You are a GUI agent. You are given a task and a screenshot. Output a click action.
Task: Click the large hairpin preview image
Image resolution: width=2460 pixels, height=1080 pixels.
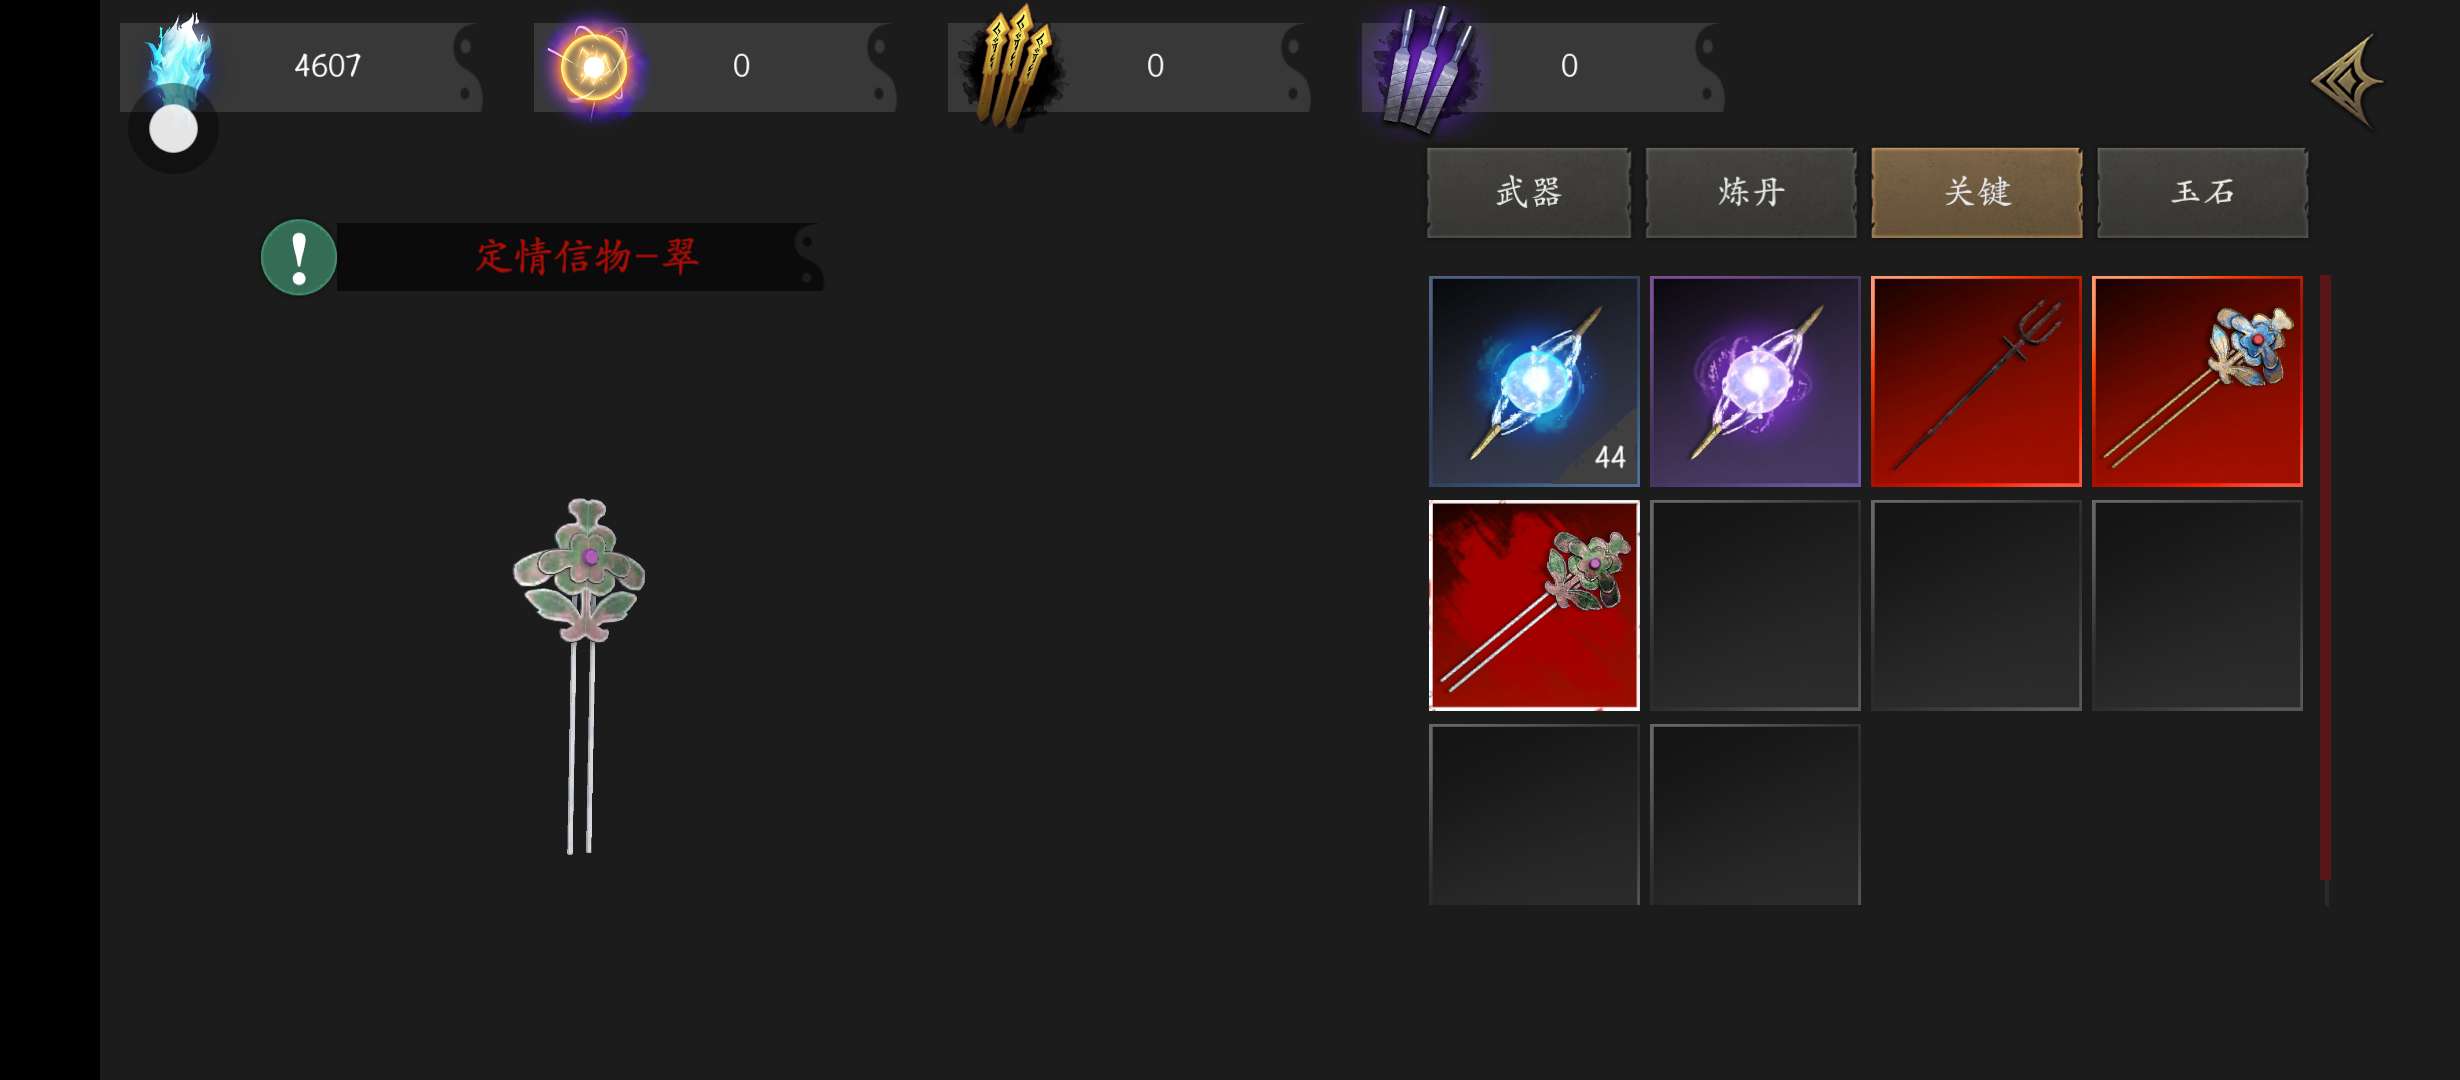click(580, 675)
